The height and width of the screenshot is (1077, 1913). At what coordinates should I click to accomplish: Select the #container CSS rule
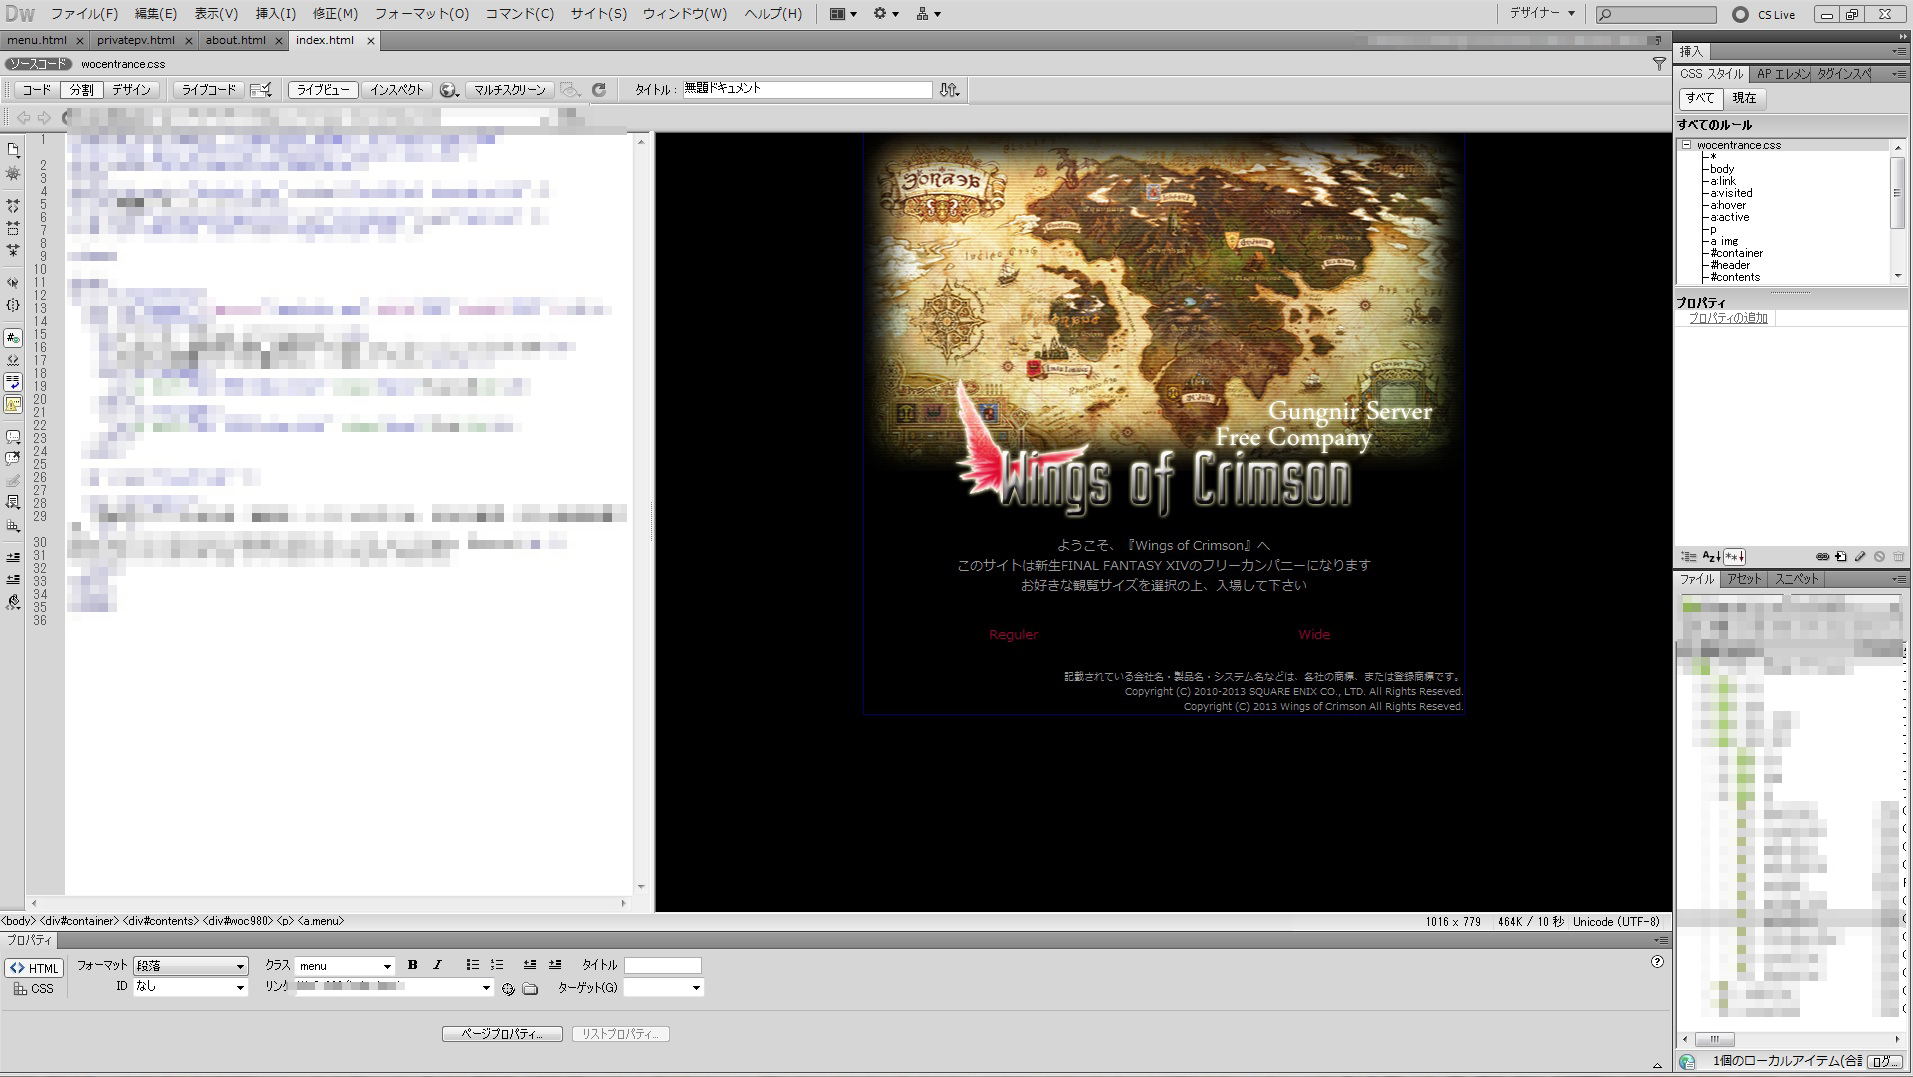coord(1737,253)
